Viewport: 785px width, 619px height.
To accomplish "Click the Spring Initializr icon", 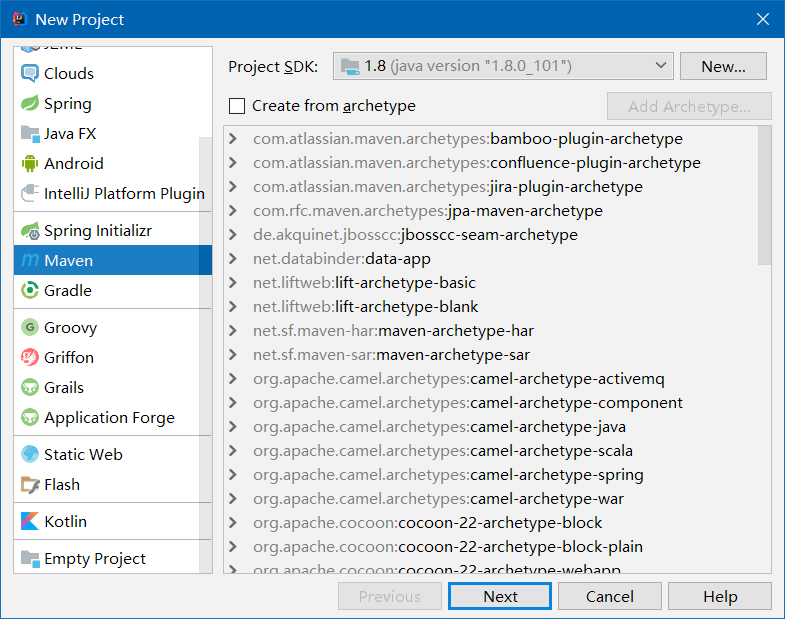I will [30, 230].
